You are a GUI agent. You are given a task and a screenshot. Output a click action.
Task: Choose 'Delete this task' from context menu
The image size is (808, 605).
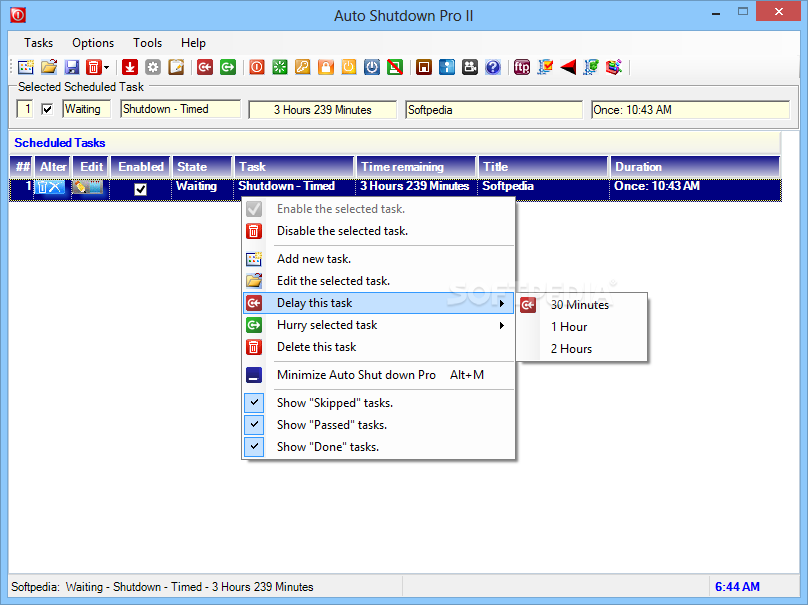click(379, 347)
